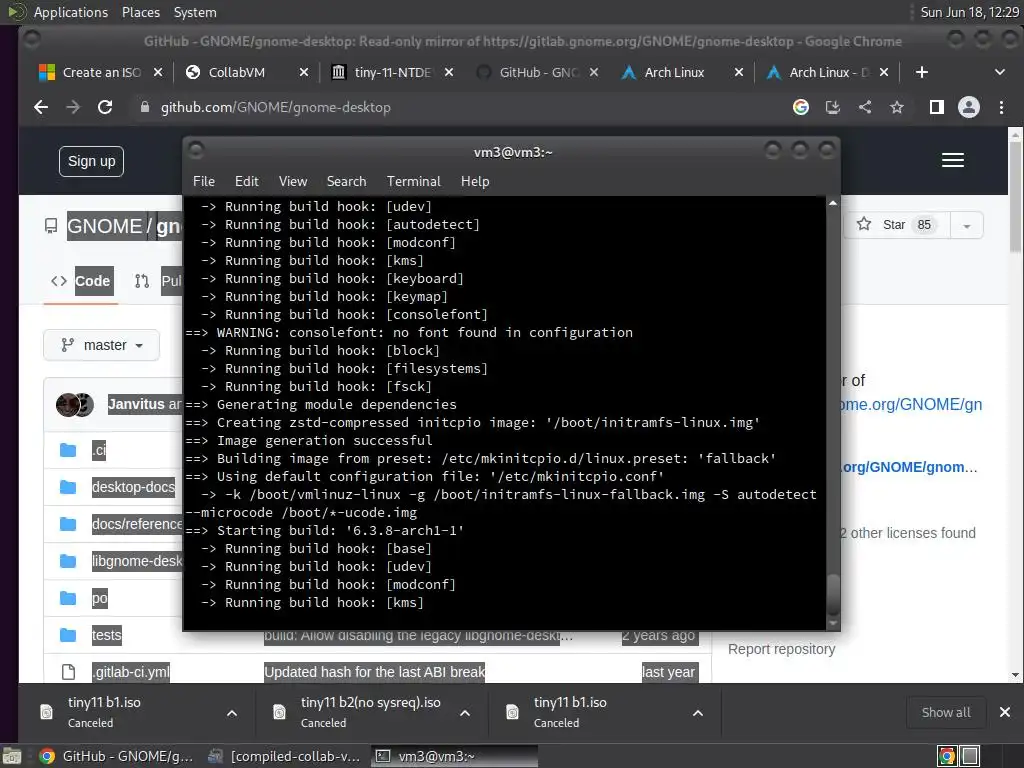Open terminal Edit menu

247,182
